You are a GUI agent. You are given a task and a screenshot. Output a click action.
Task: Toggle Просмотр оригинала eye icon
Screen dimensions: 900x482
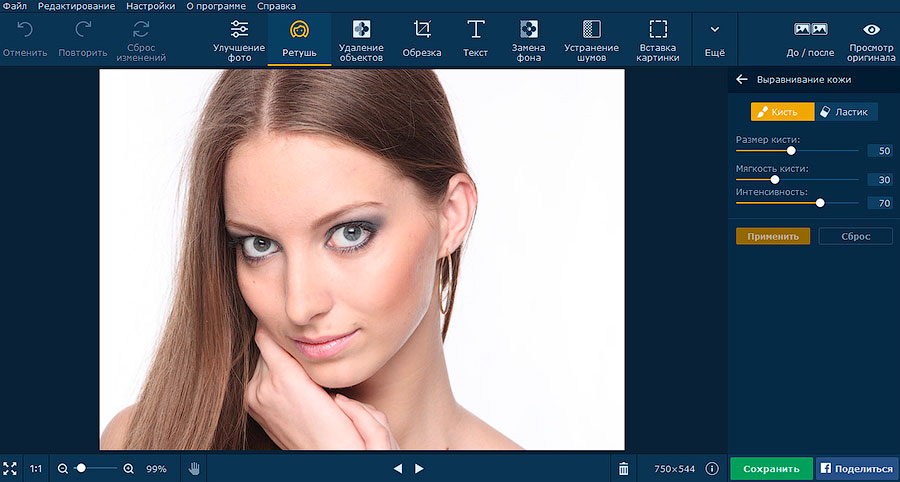[x=871, y=29]
